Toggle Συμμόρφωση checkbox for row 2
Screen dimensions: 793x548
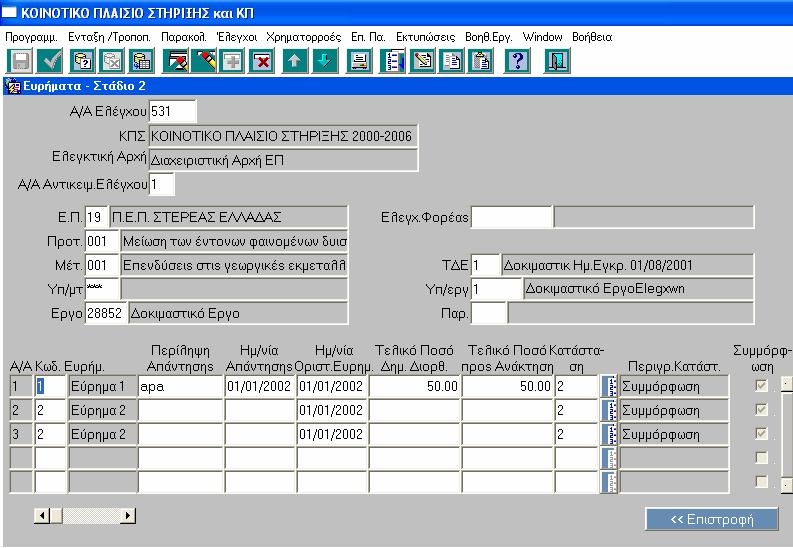(761, 409)
